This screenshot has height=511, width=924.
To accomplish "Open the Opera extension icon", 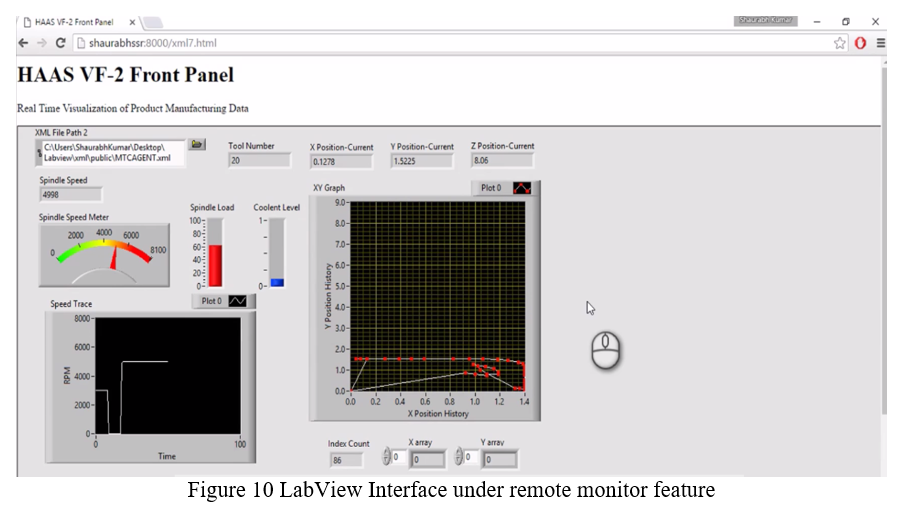I will coord(860,43).
